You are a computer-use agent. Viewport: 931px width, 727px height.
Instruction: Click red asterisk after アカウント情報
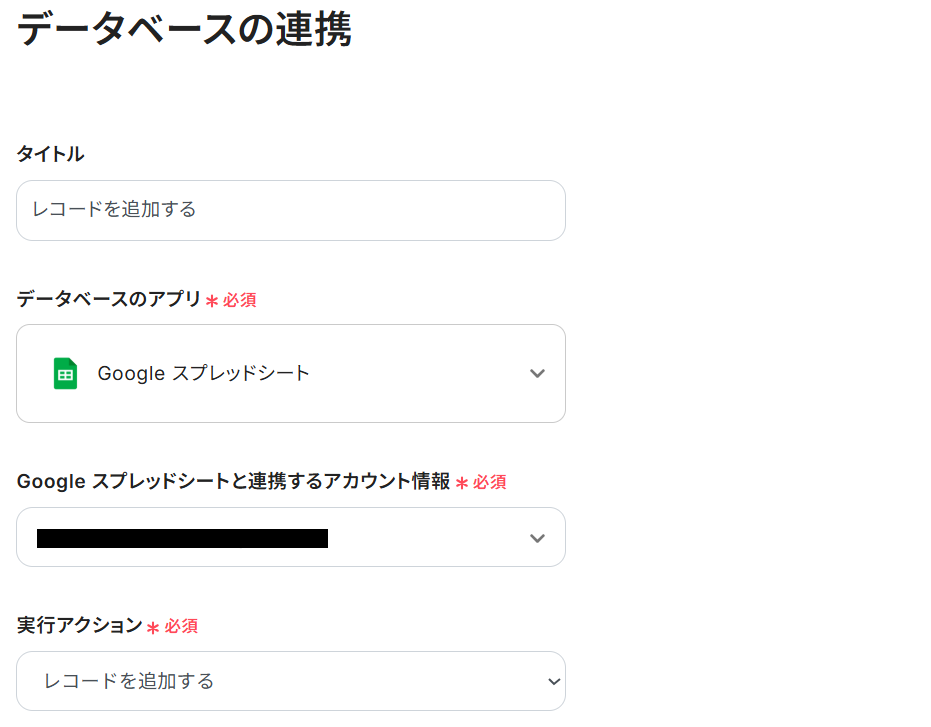click(x=462, y=483)
